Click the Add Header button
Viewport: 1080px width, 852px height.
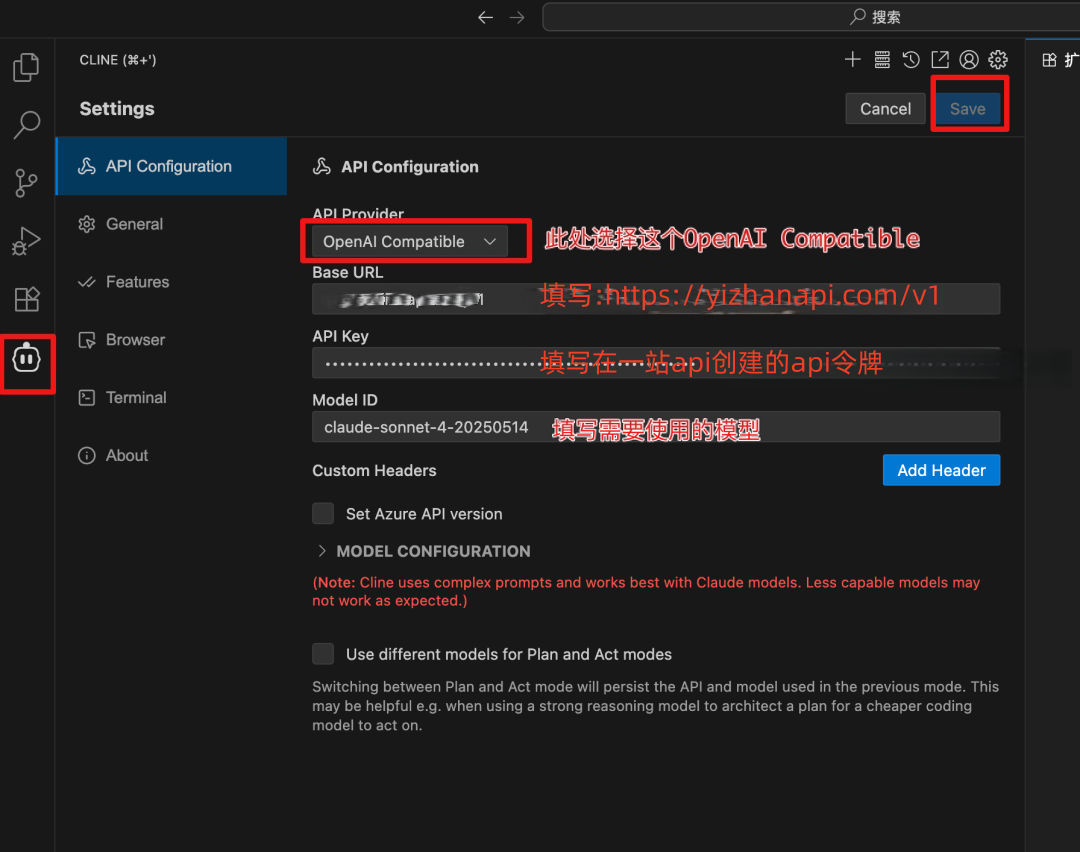(941, 470)
